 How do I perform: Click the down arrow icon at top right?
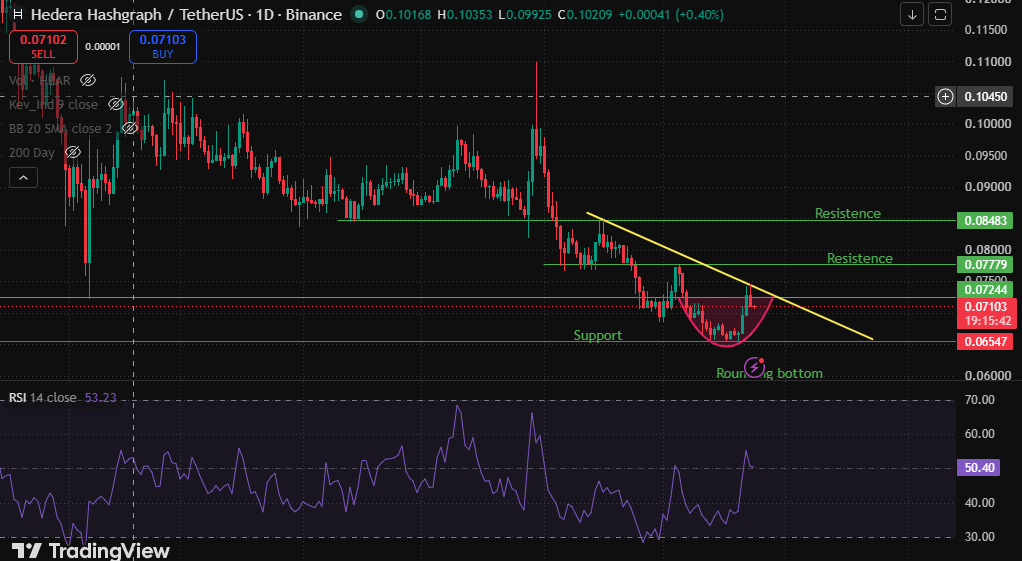click(x=912, y=14)
